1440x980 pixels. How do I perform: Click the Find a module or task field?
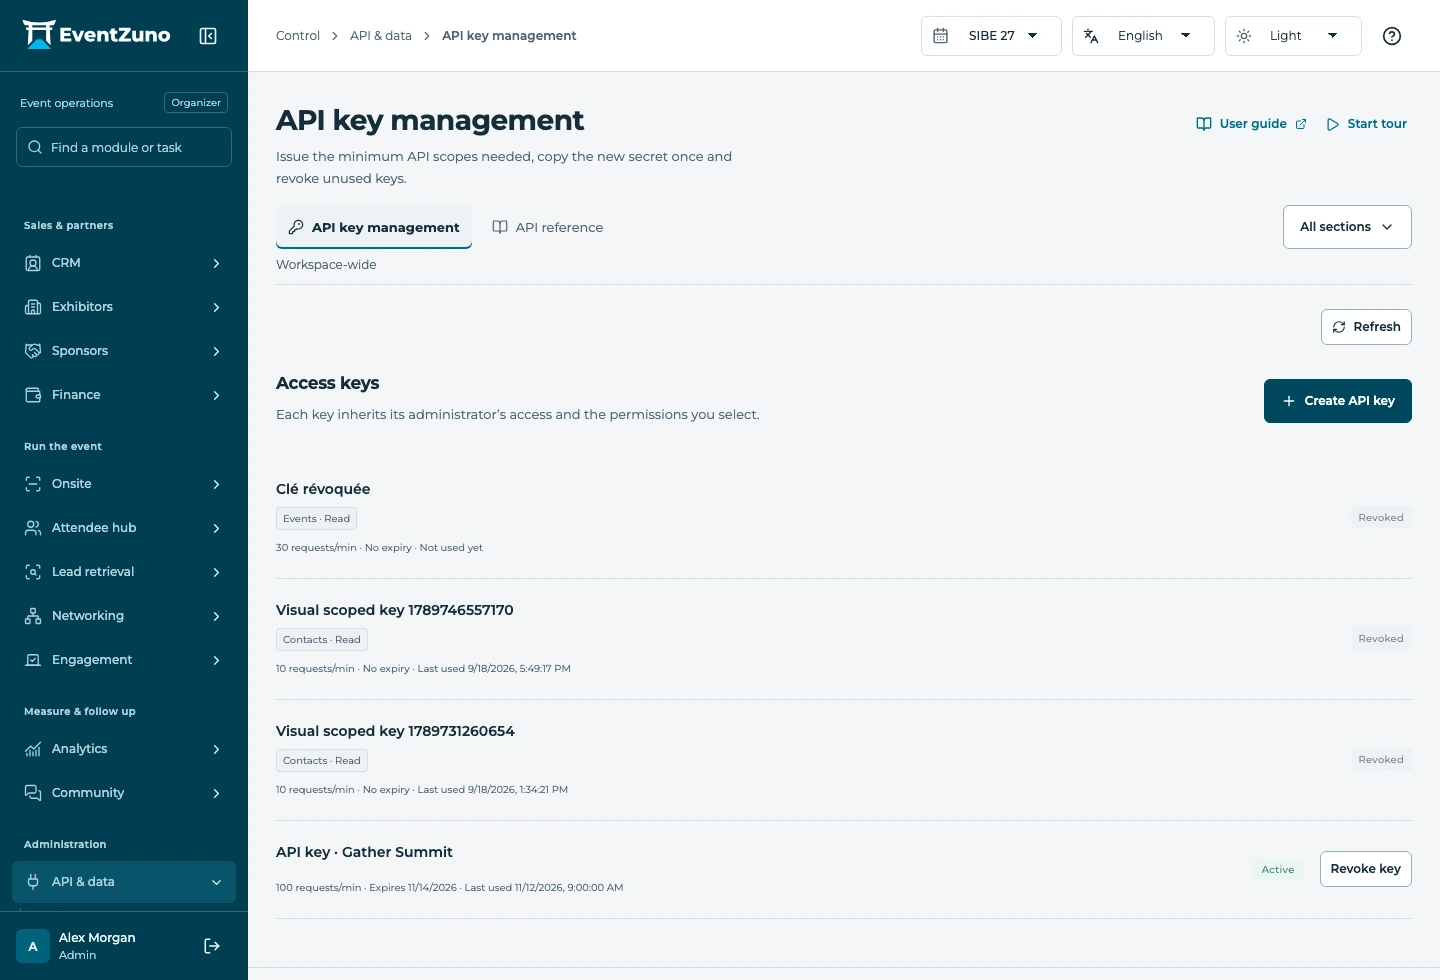(x=124, y=147)
